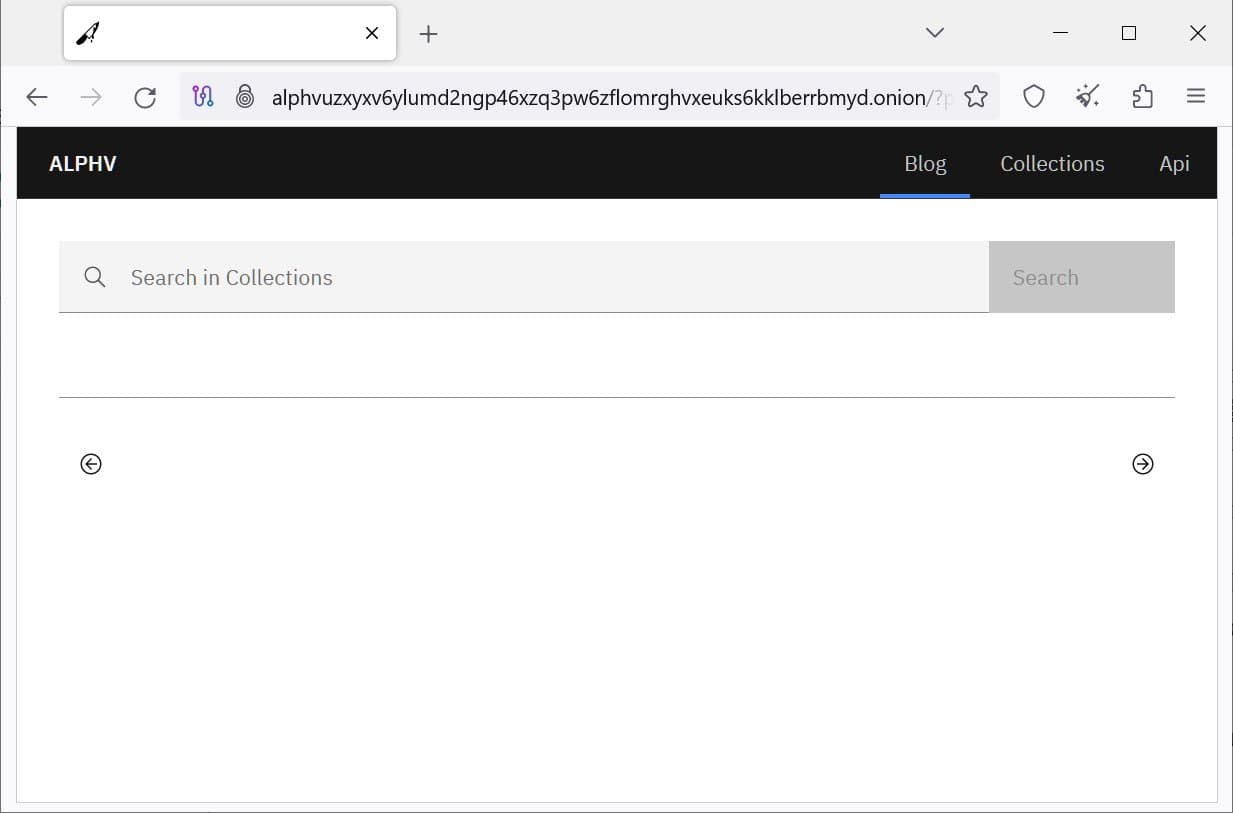Open the shield security level settings

[x=1033, y=96]
